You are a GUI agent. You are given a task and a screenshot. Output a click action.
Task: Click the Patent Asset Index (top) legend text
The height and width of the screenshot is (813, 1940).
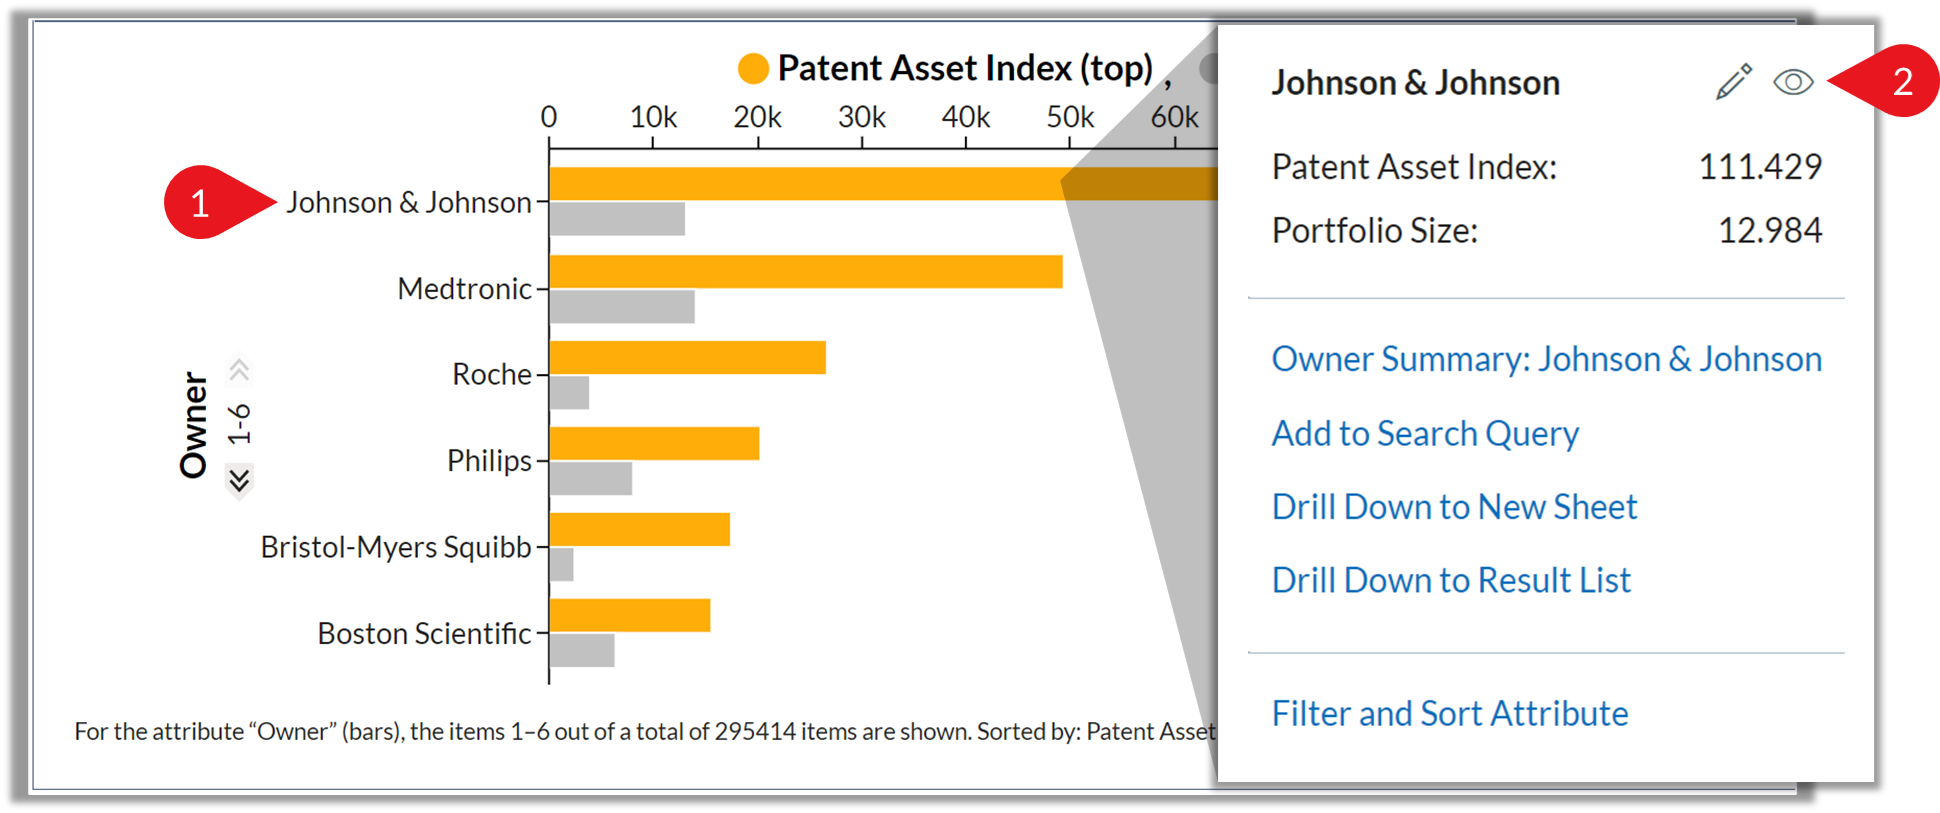pos(965,69)
